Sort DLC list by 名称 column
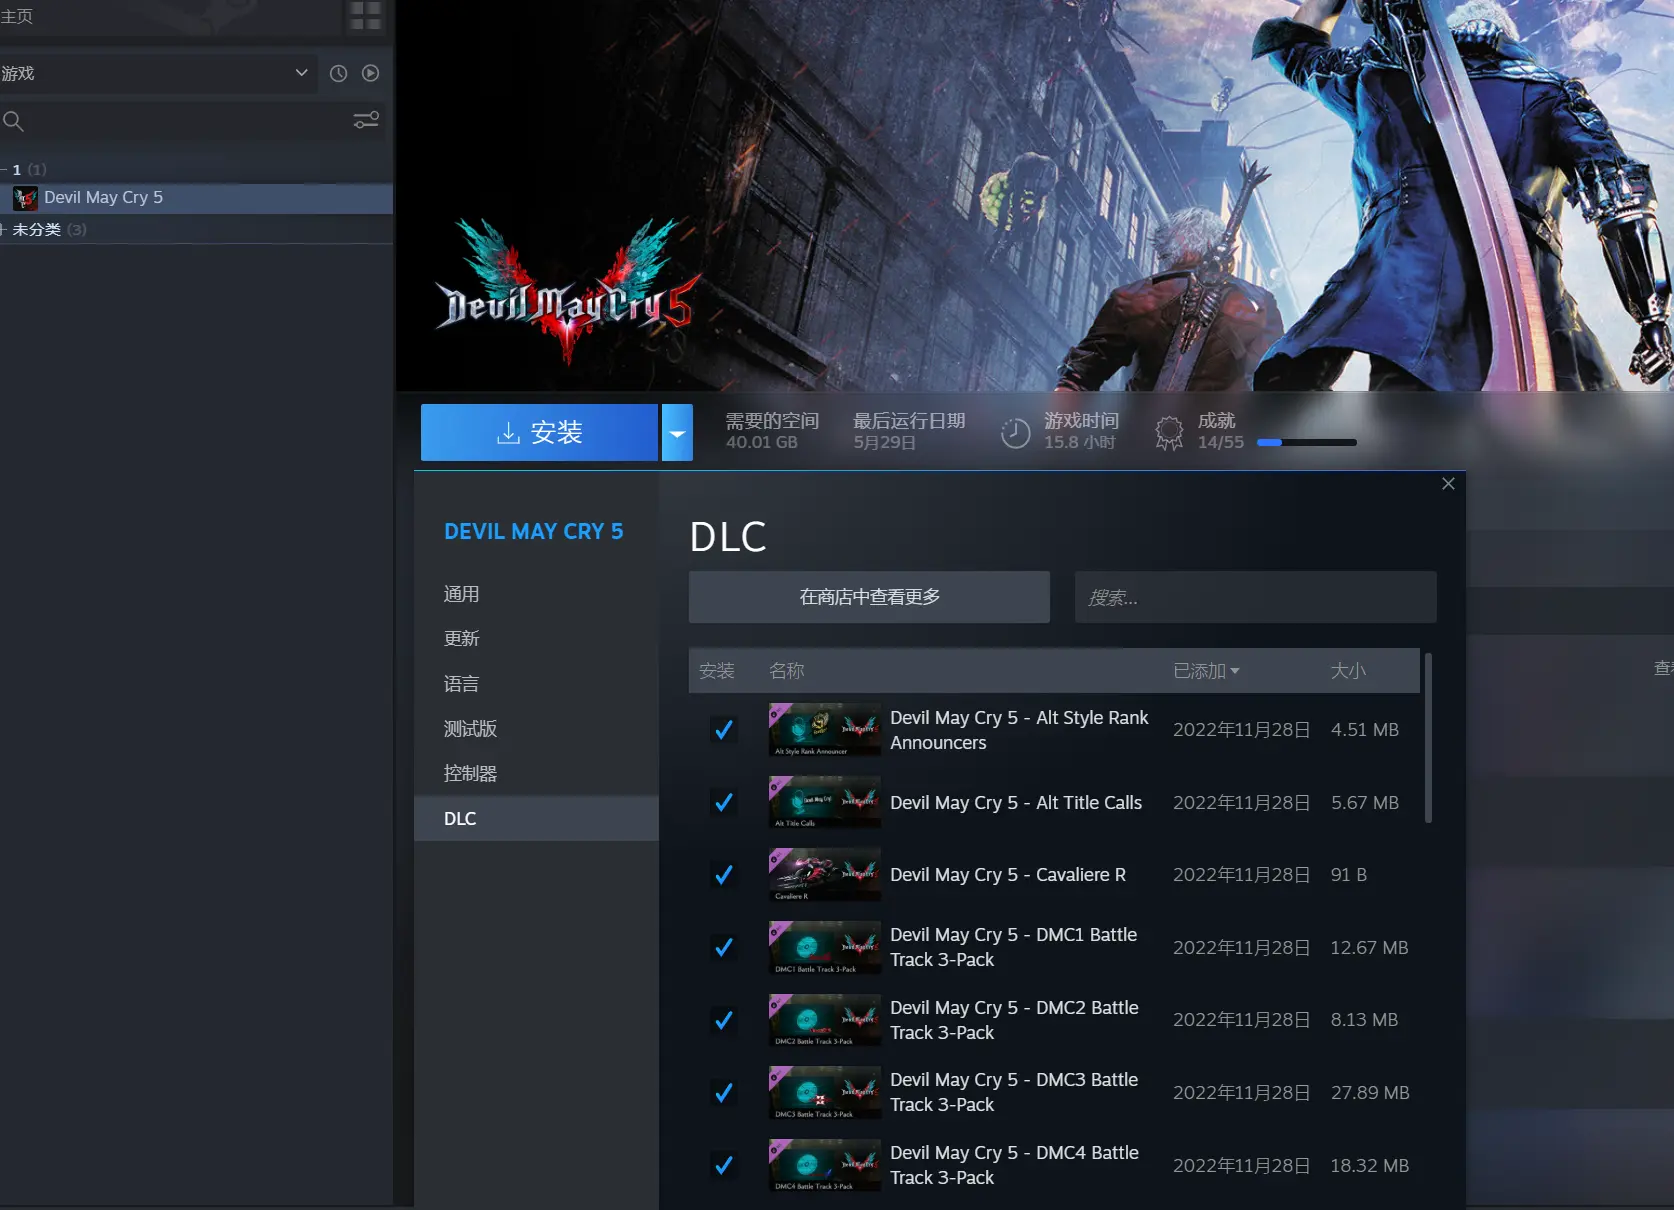1674x1210 pixels. (786, 671)
